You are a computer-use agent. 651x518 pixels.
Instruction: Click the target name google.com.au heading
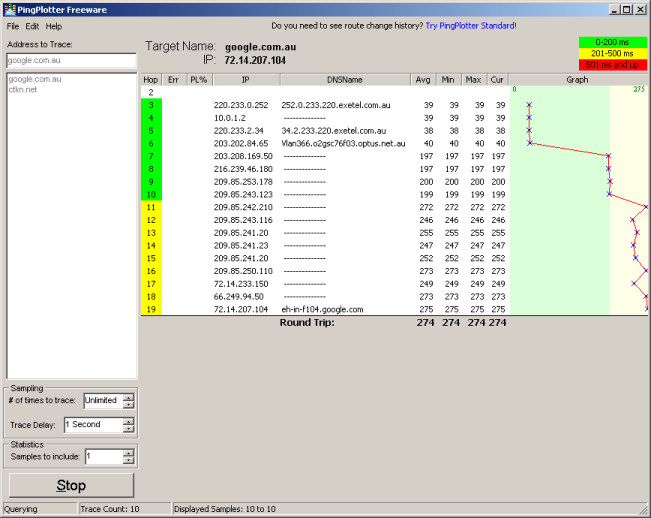click(261, 47)
